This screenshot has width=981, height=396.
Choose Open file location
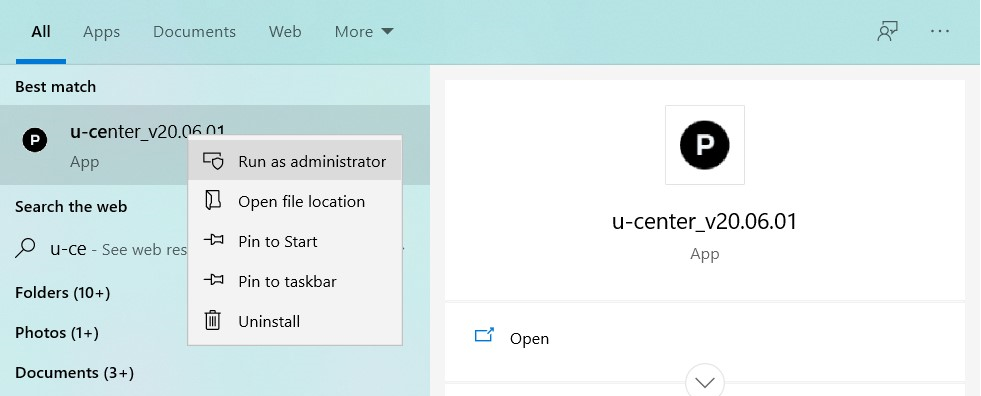295,201
